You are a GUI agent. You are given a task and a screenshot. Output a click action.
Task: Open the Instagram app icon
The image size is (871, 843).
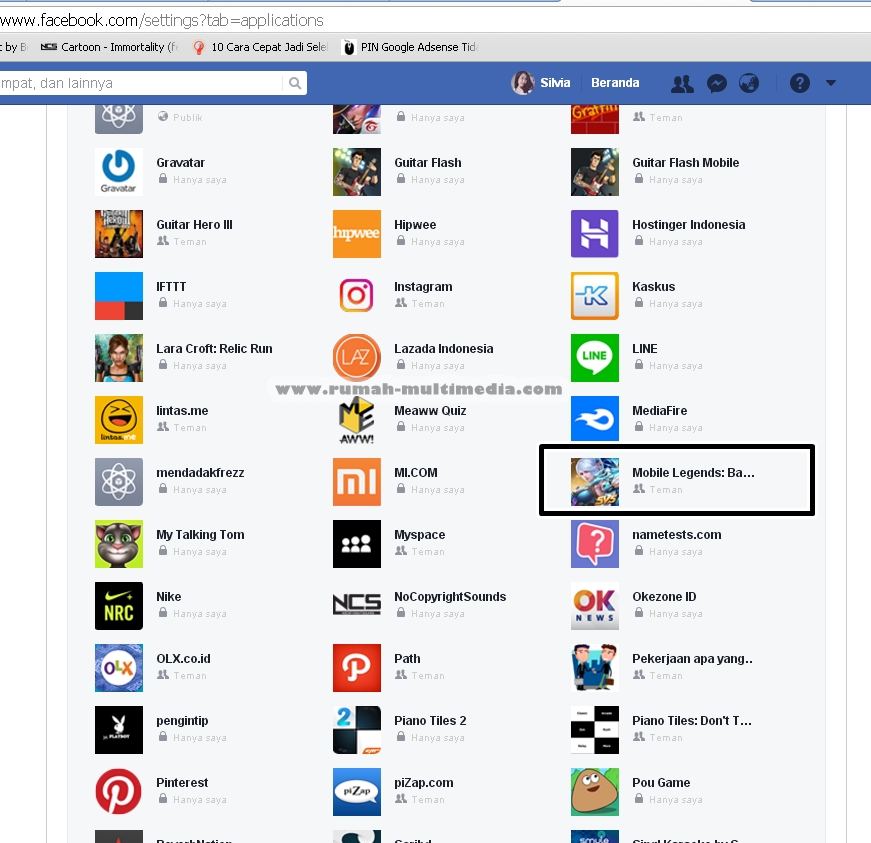click(357, 296)
